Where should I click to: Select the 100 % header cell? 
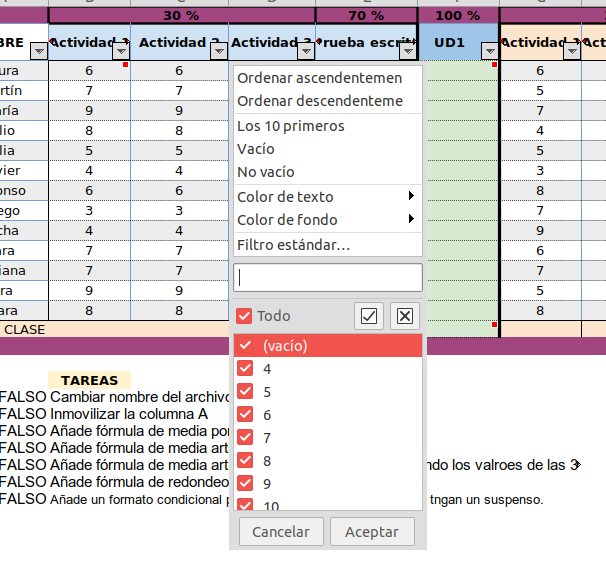pyautogui.click(x=458, y=15)
